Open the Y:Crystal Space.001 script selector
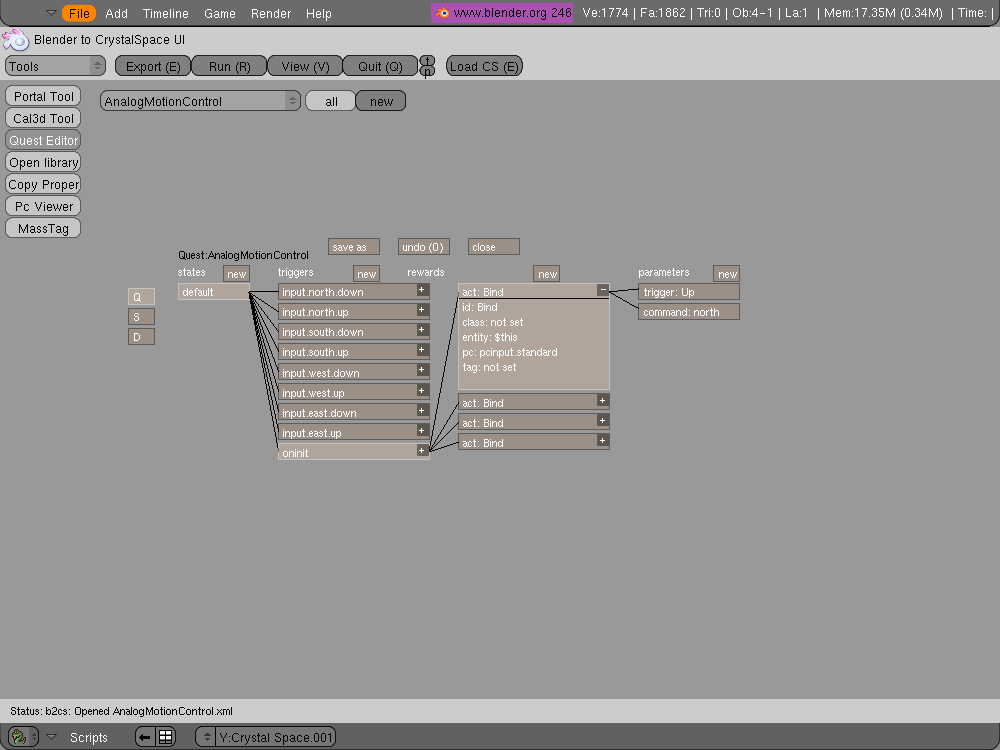Viewport: 1000px width, 750px height. click(266, 737)
